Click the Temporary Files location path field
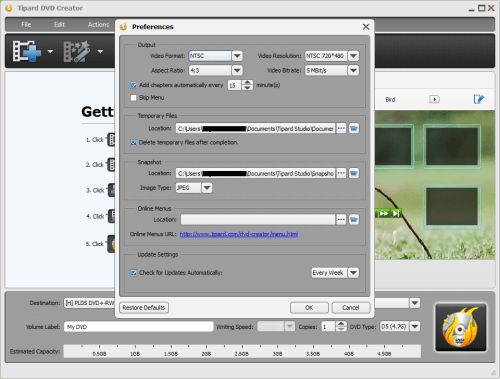 (255, 128)
